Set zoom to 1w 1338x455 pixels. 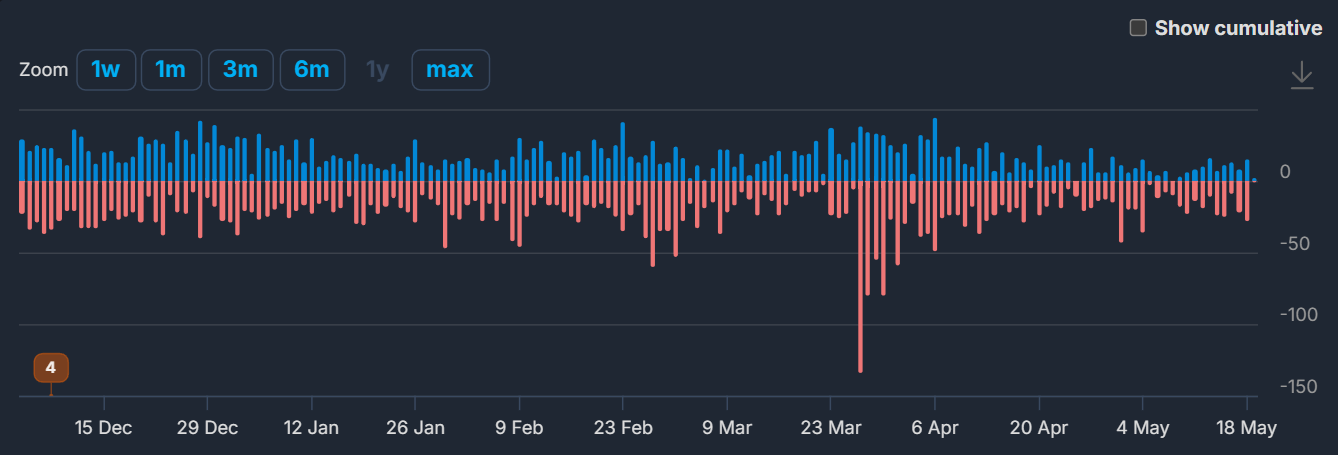pos(106,70)
